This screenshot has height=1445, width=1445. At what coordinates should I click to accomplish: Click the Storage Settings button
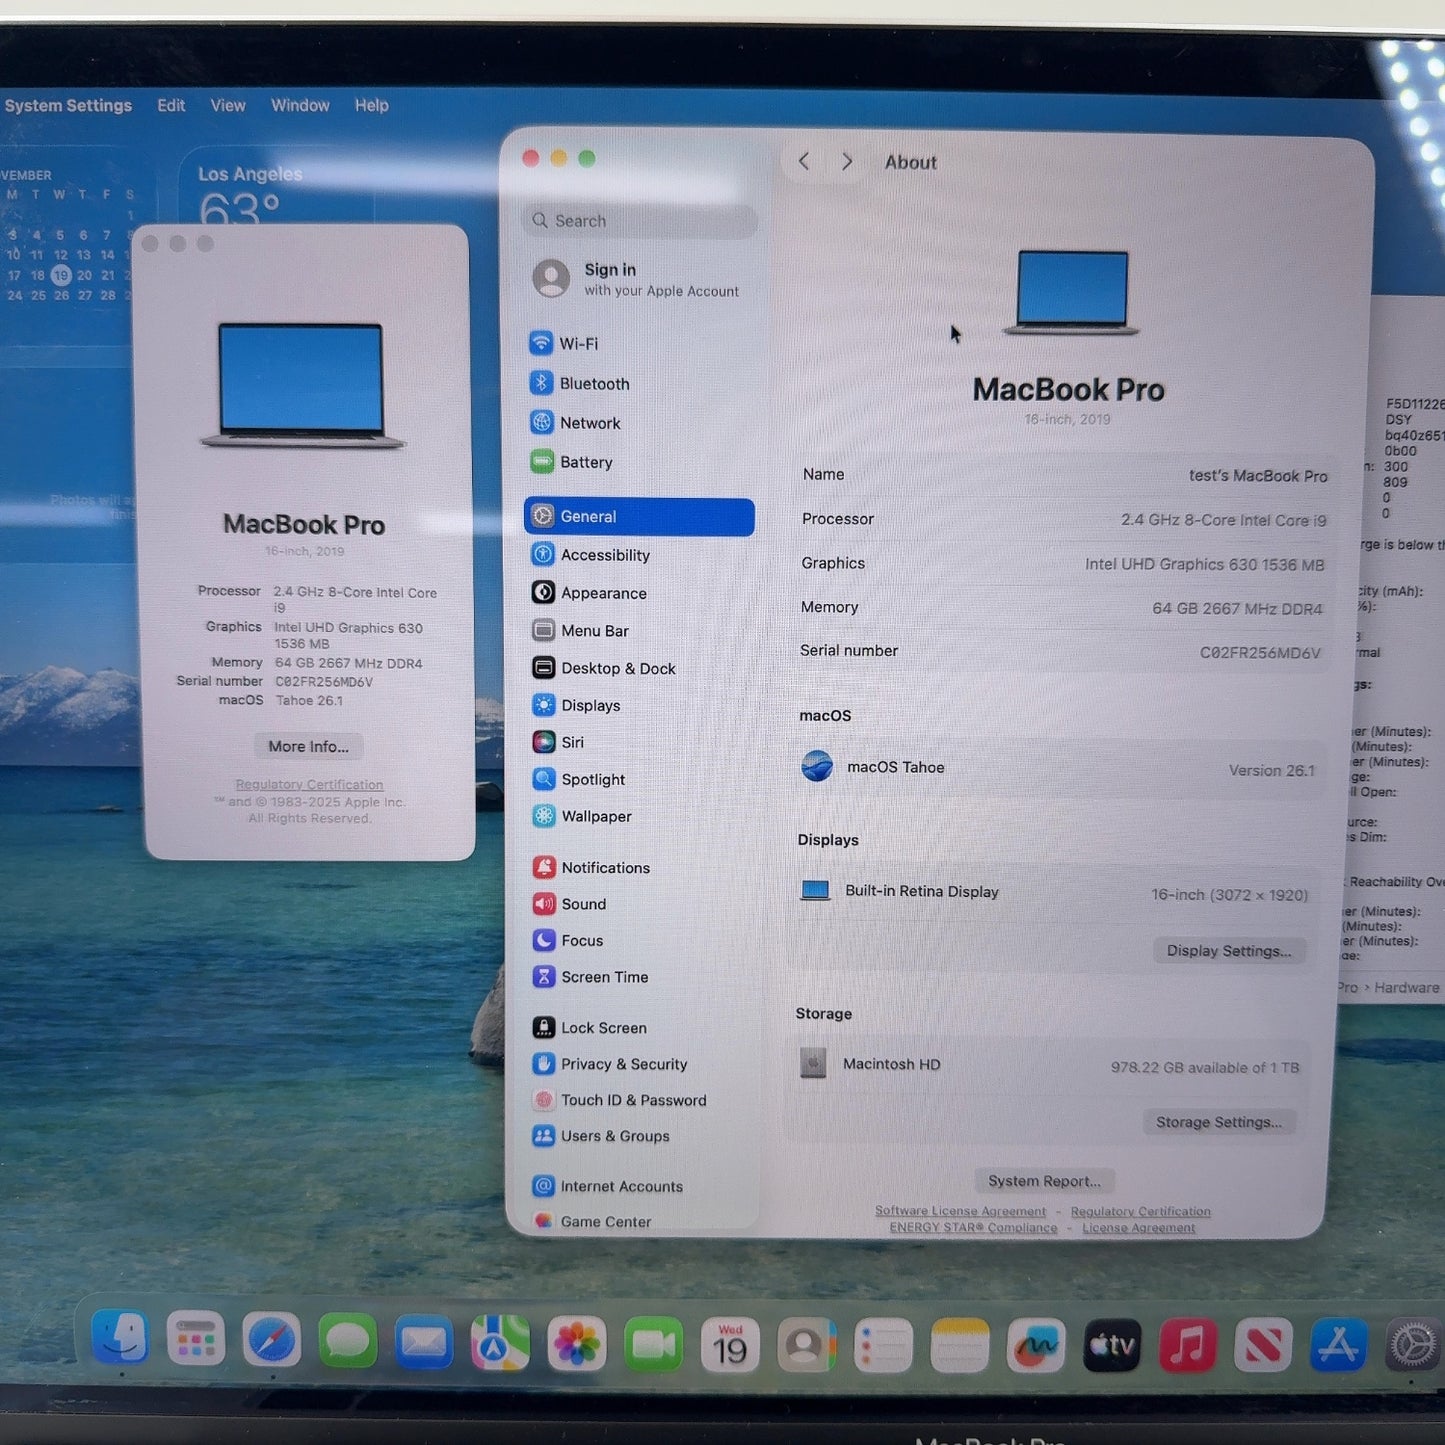(x=1218, y=1122)
